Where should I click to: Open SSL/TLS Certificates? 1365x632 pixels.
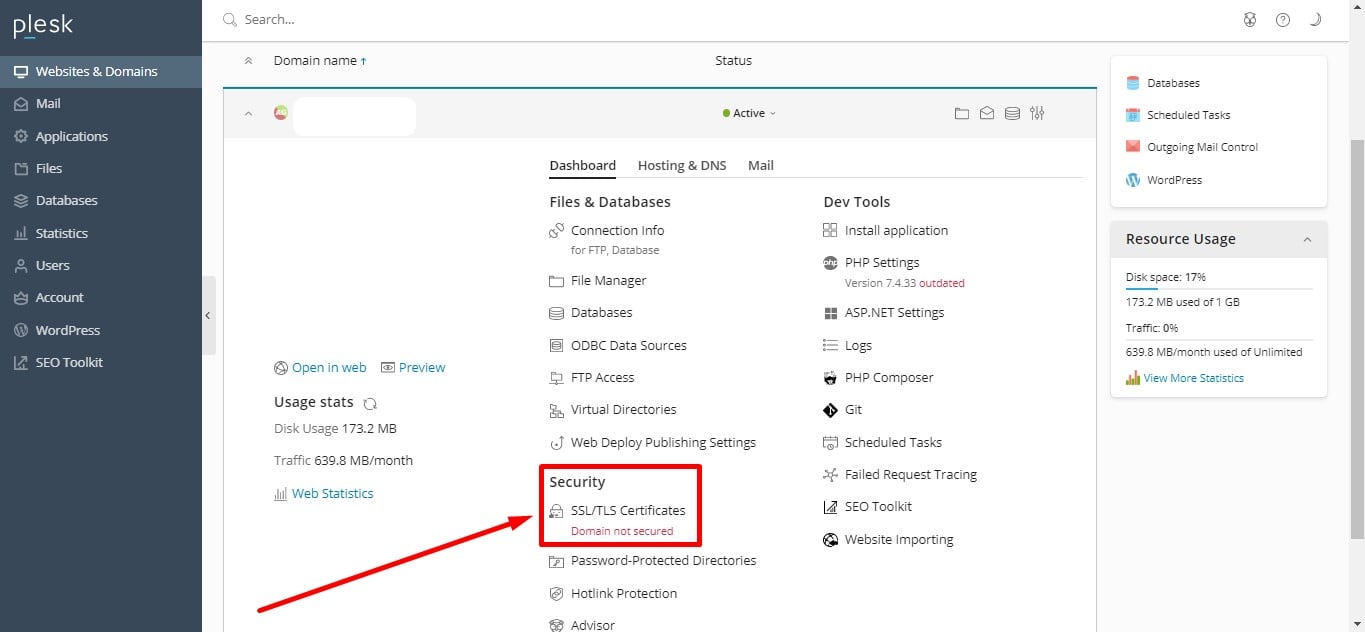click(x=628, y=510)
